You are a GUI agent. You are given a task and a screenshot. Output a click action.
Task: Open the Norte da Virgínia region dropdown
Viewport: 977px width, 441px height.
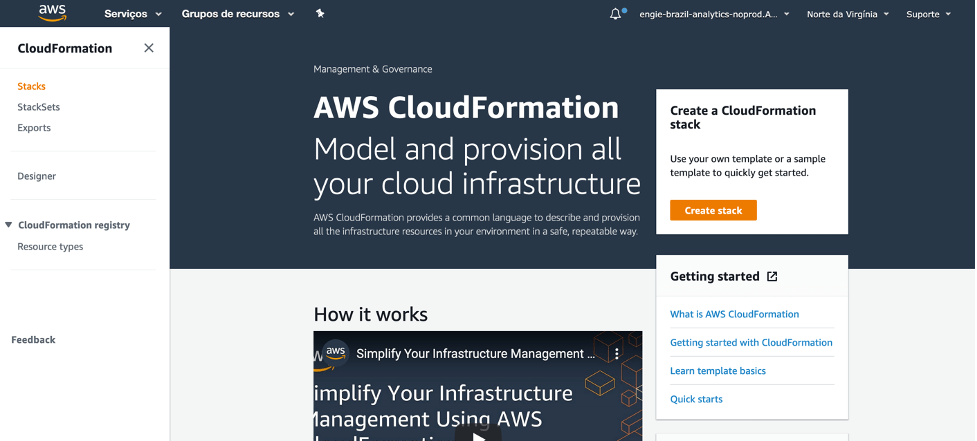coord(847,14)
